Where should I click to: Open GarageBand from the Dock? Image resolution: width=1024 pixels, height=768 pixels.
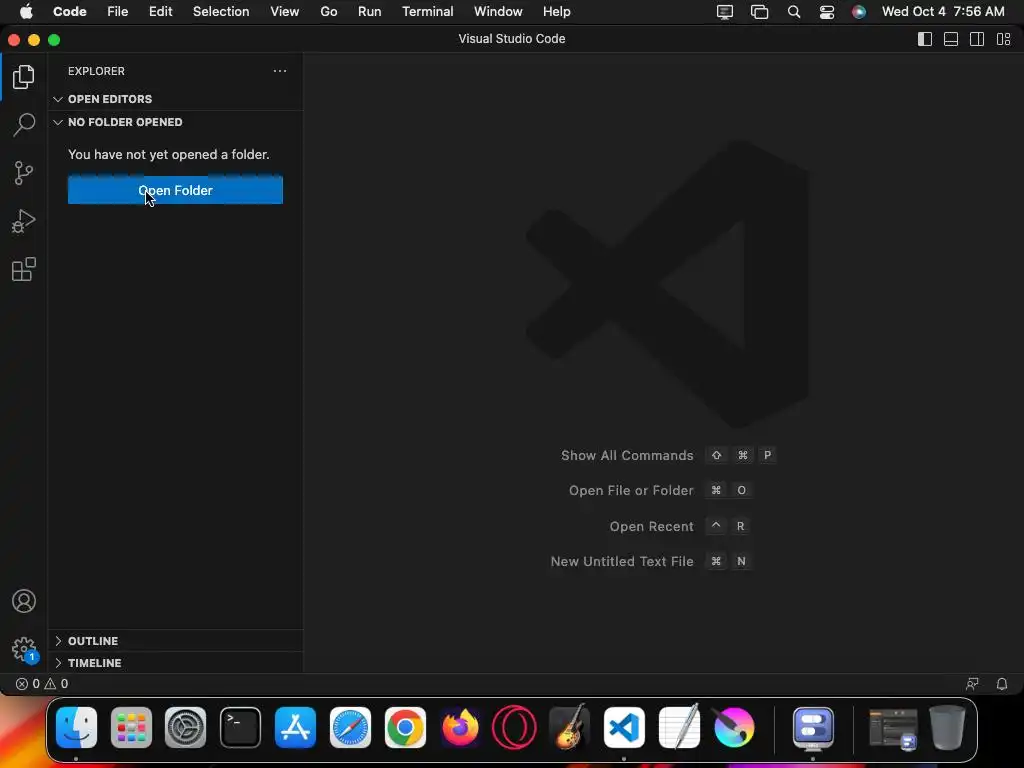(x=569, y=727)
